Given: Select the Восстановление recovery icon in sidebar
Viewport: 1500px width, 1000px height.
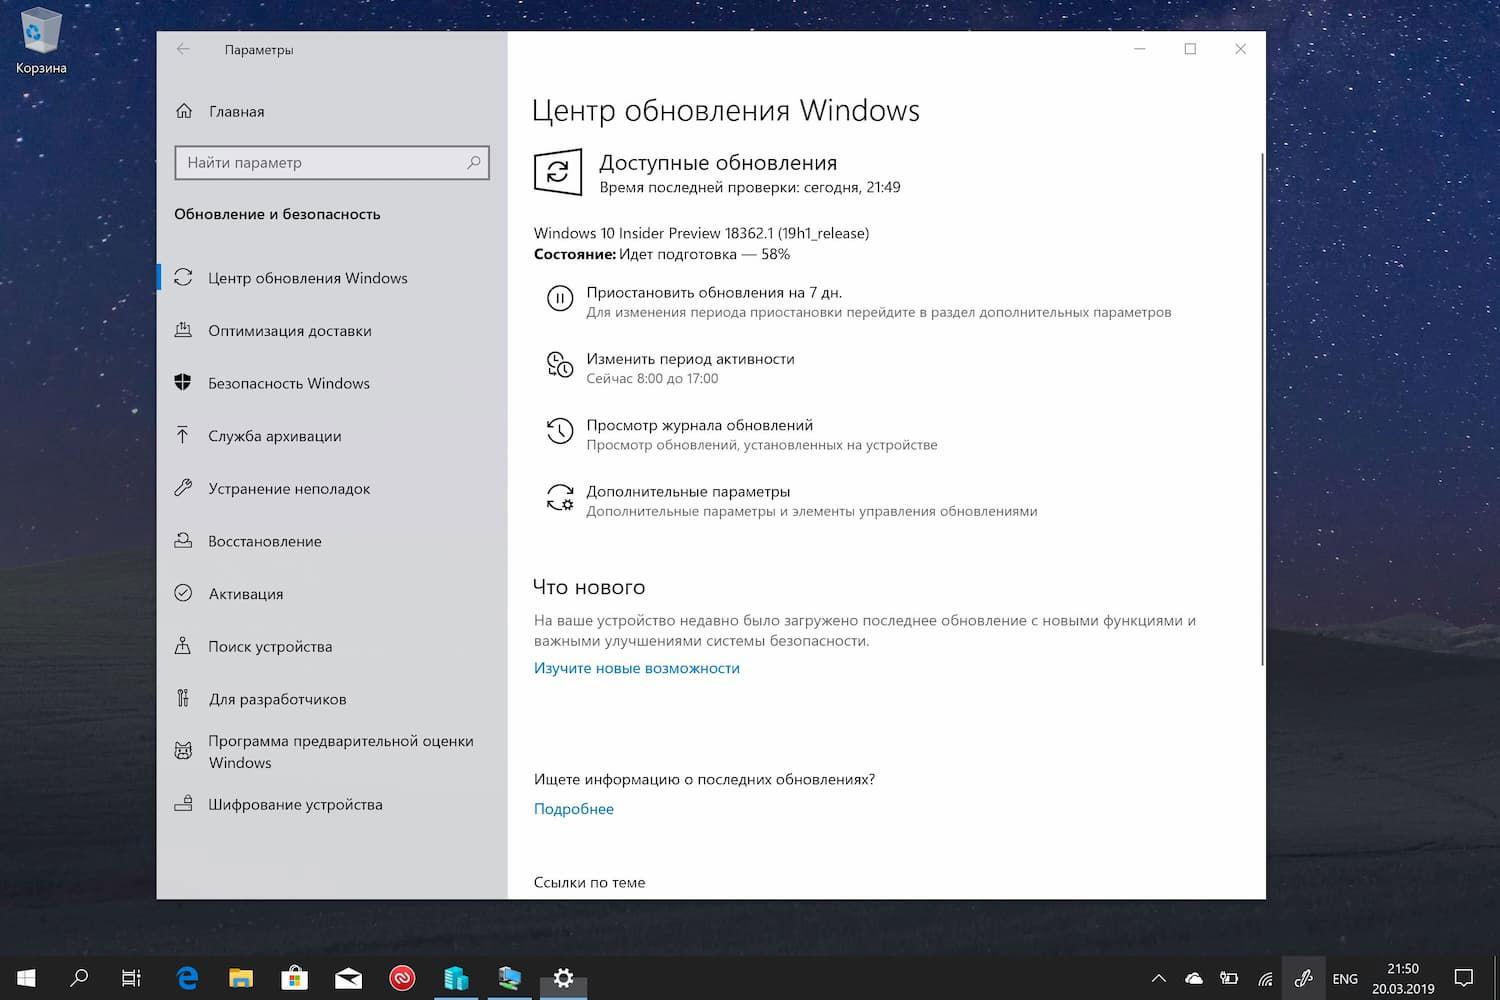Looking at the screenshot, I should 184,541.
